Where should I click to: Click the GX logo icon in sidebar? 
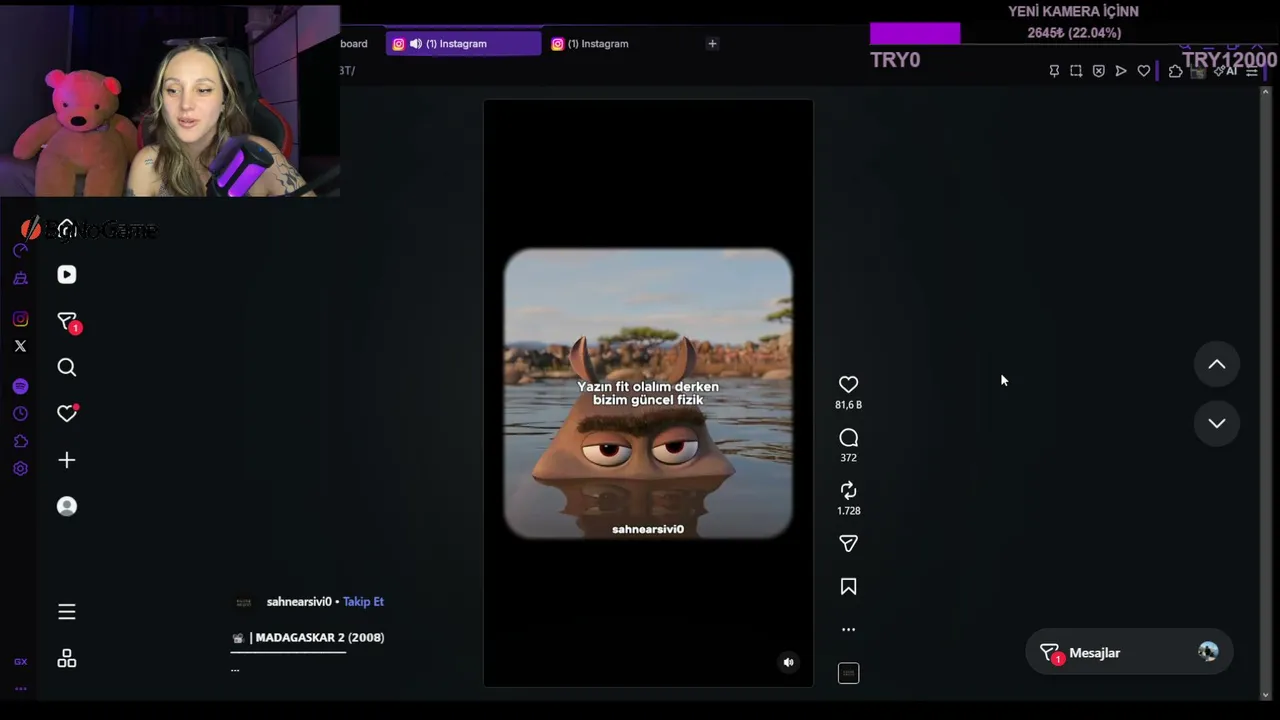pyautogui.click(x=20, y=662)
